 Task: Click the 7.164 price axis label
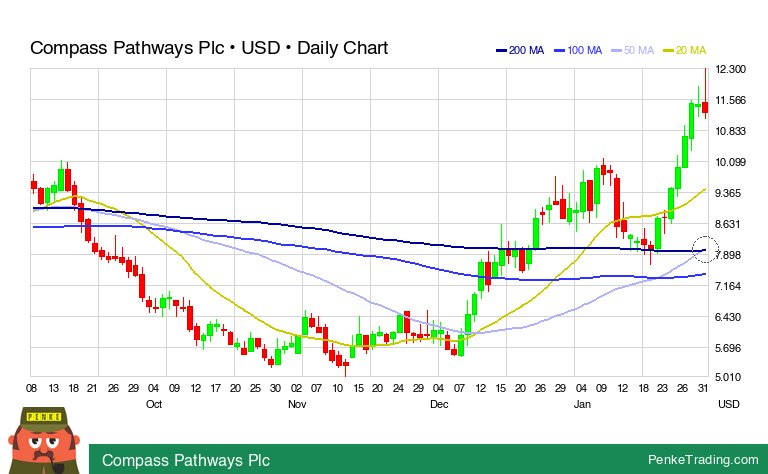pos(730,286)
